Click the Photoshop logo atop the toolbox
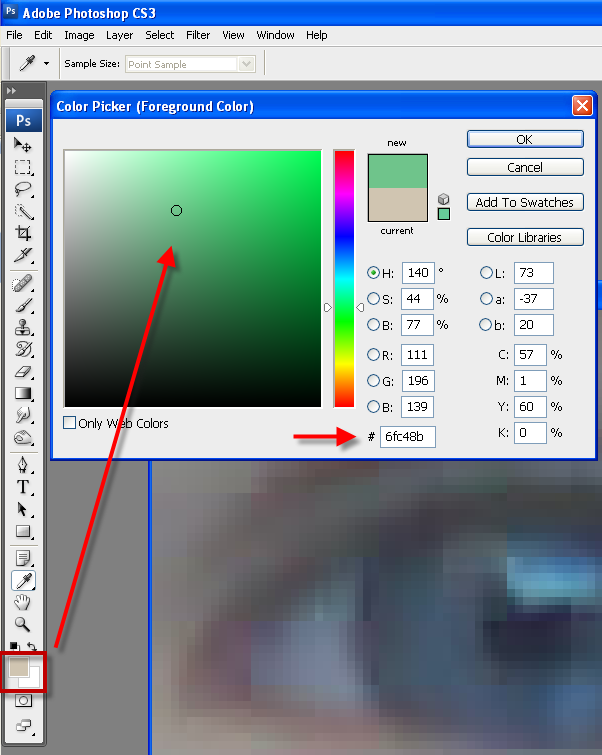The width and height of the screenshot is (602, 755). (24, 120)
